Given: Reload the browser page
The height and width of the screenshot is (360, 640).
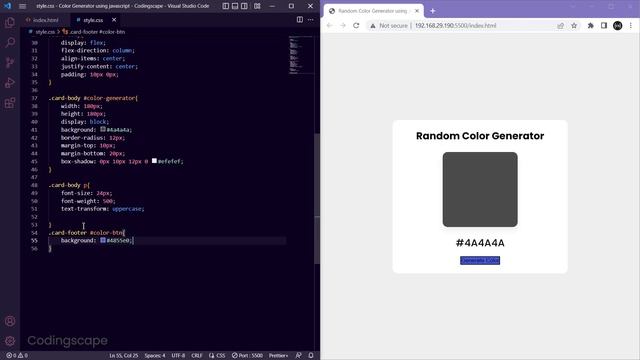Looking at the screenshot, I should point(356,25).
